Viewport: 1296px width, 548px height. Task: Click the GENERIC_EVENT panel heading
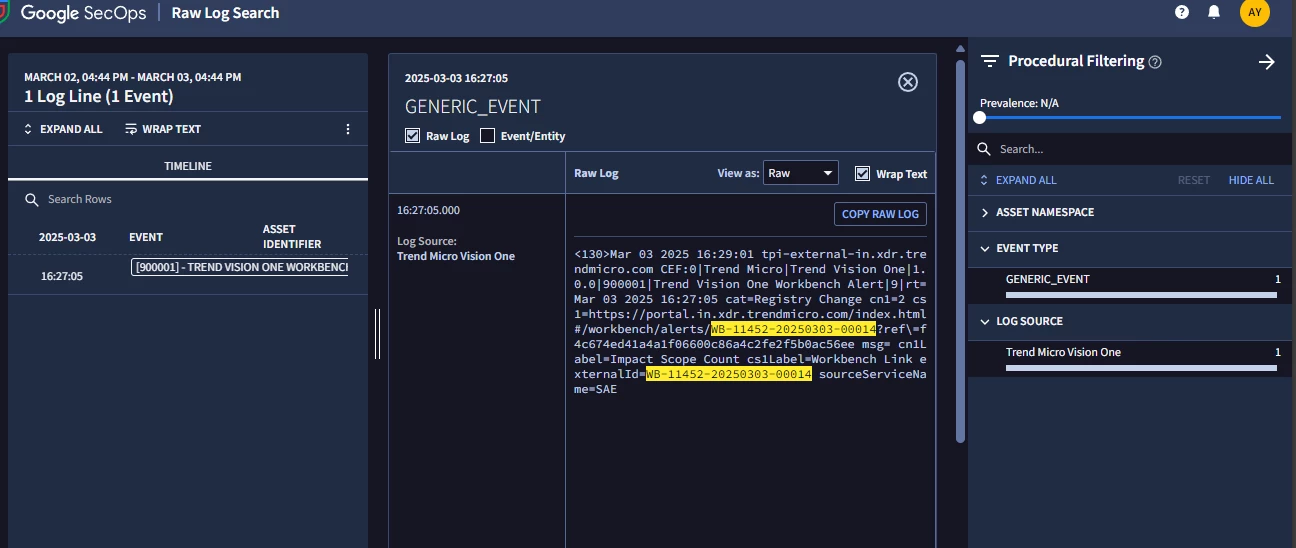[472, 107]
